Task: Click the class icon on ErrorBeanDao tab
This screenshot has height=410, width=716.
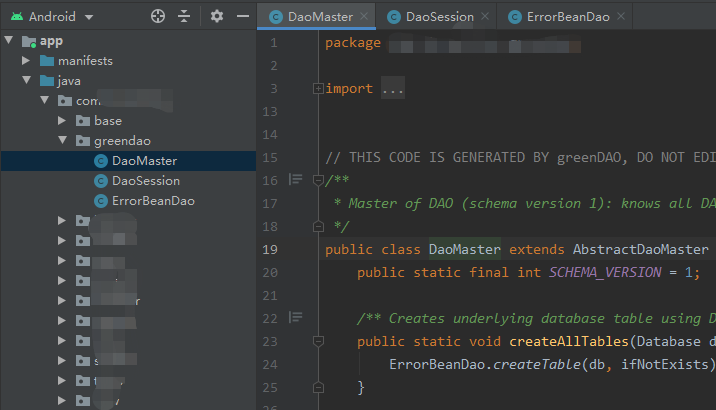Action: [515, 17]
